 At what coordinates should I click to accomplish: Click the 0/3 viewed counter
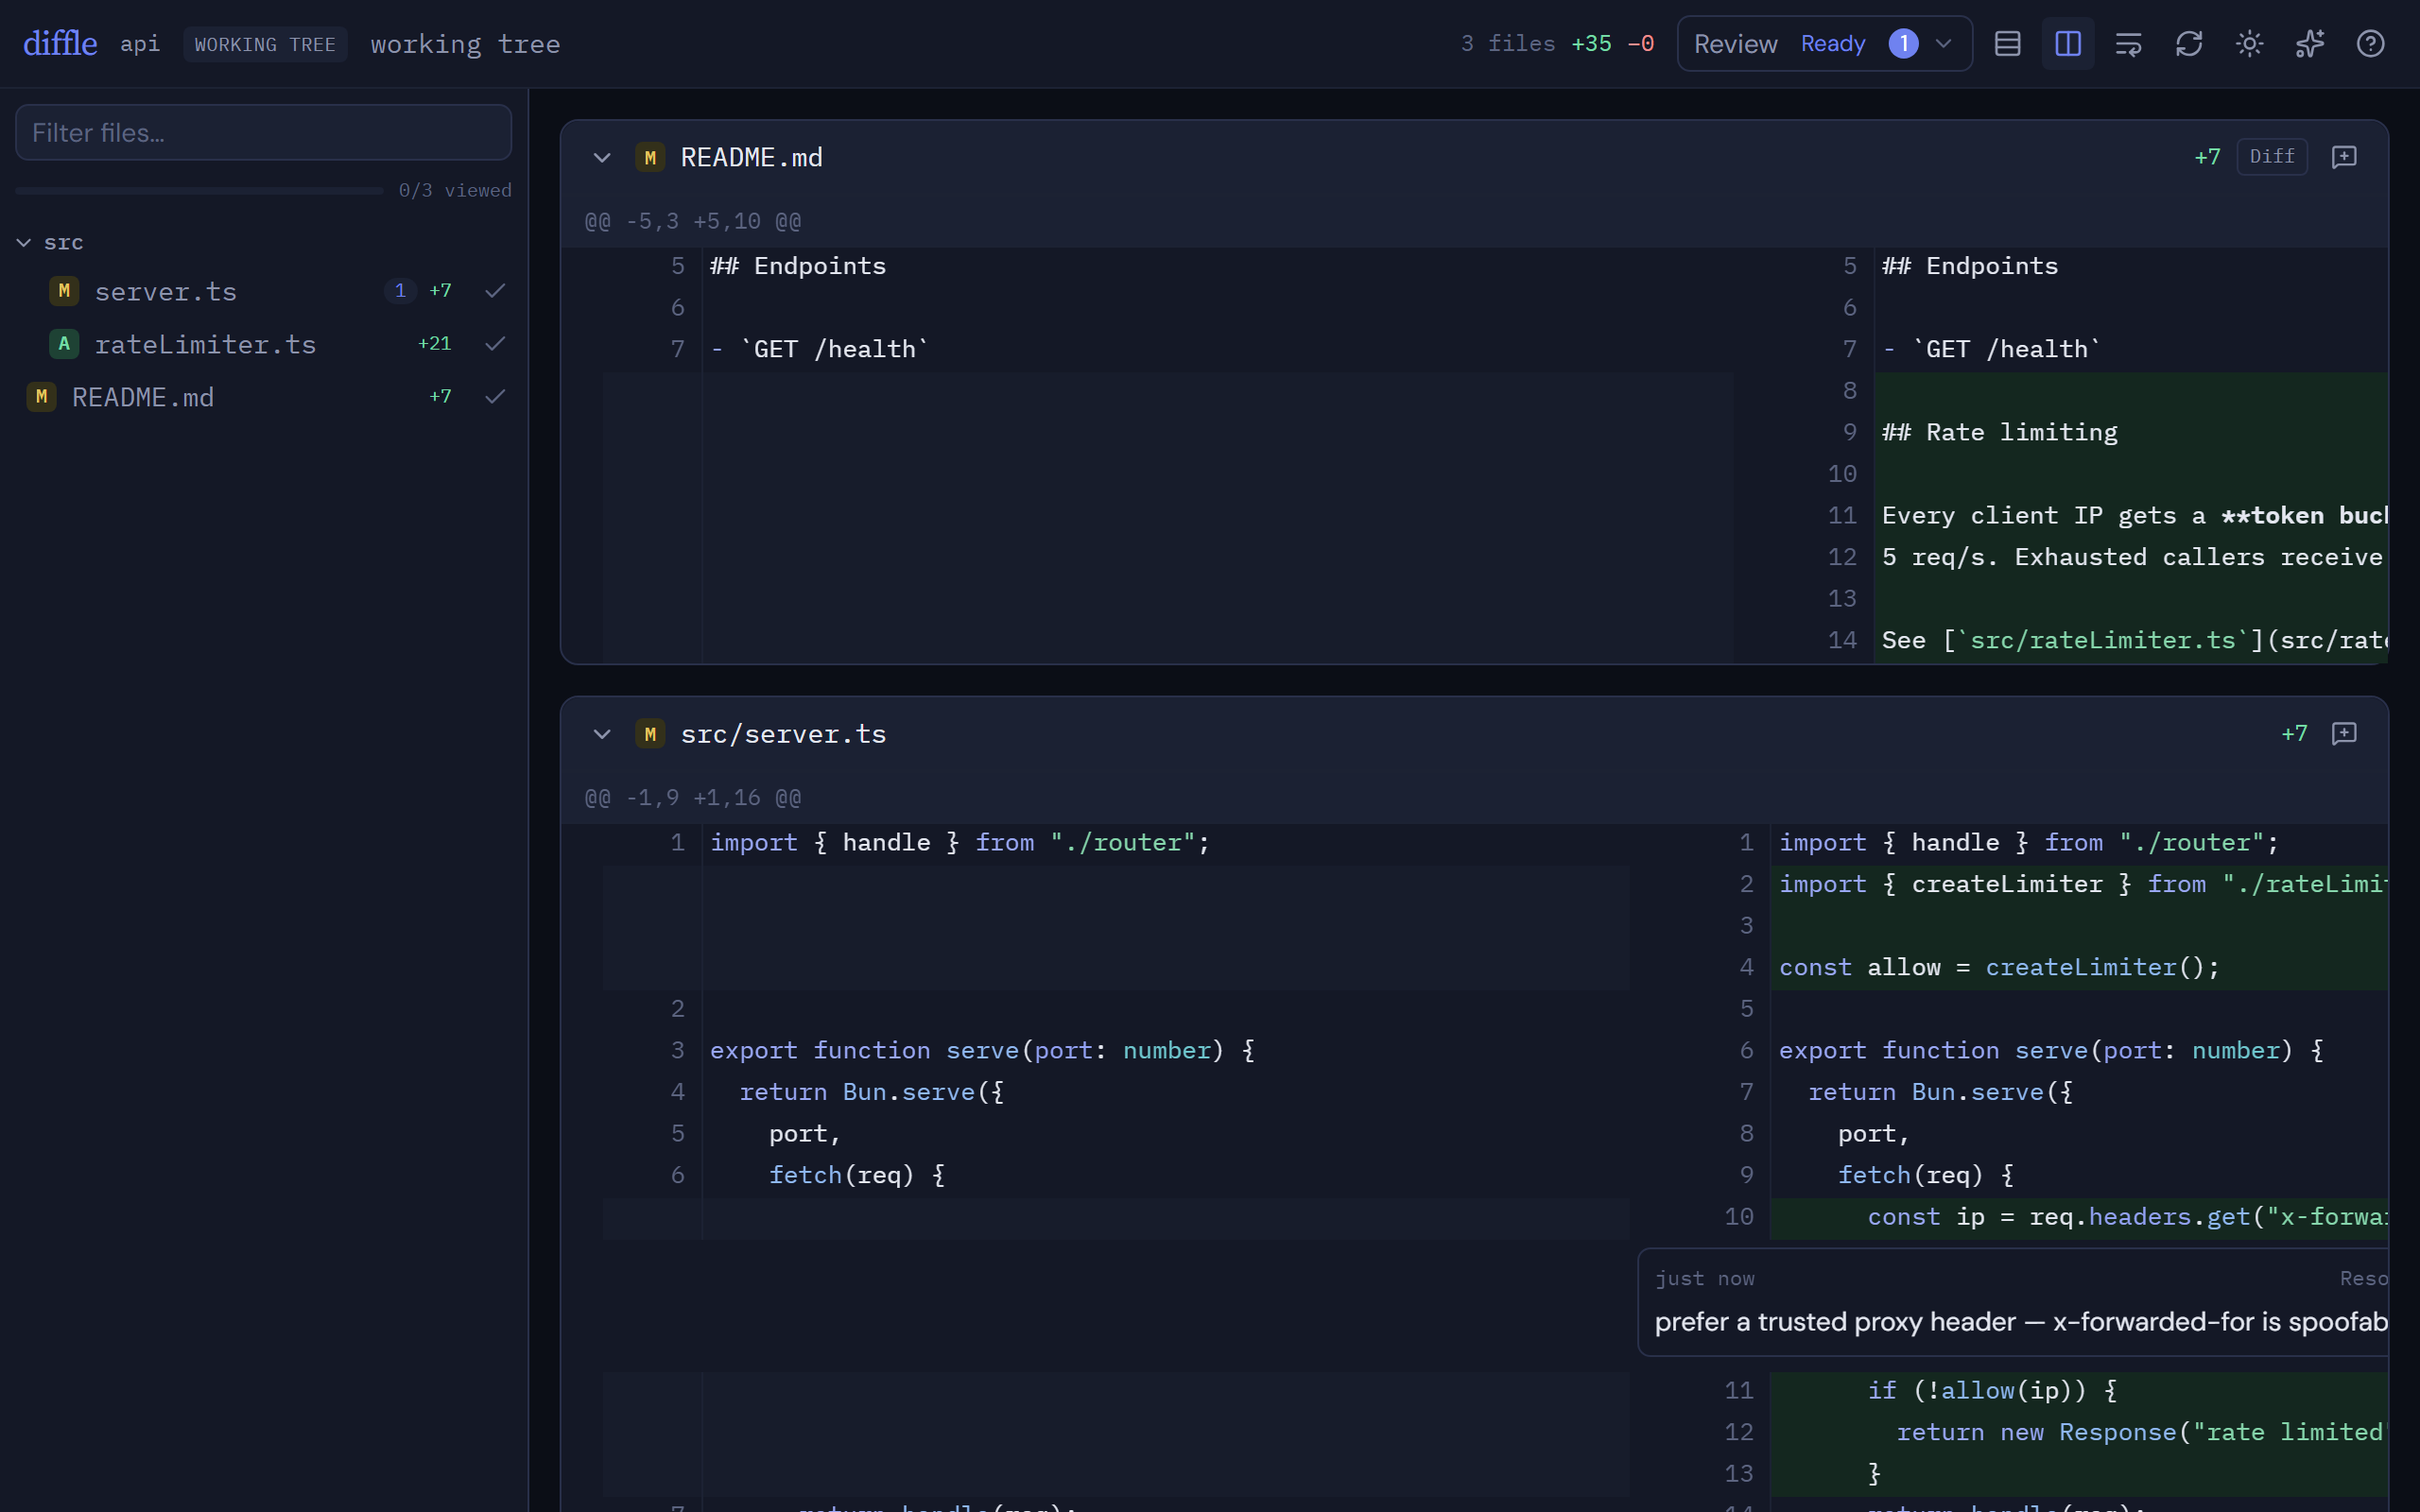[x=455, y=190]
